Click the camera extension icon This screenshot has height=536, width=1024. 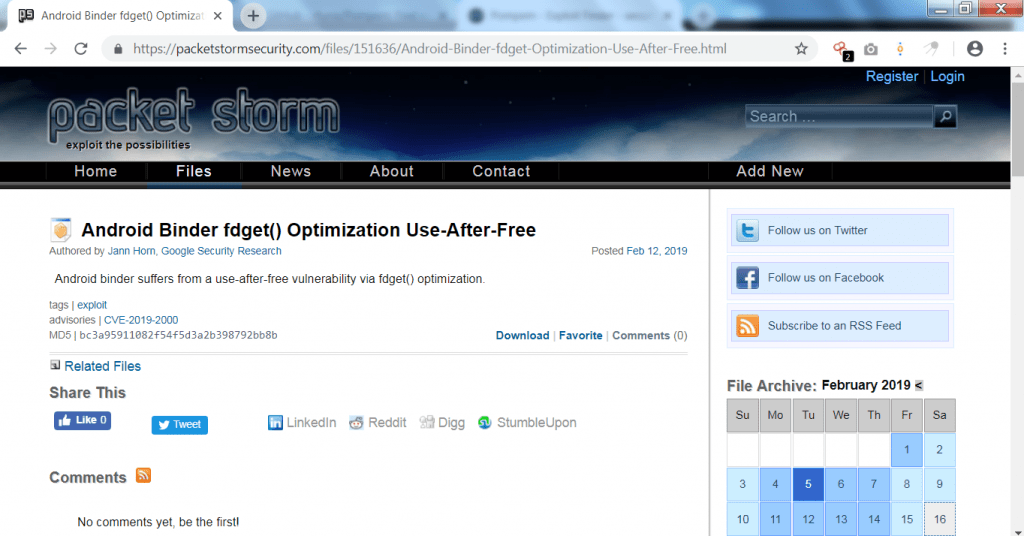pyautogui.click(x=871, y=49)
